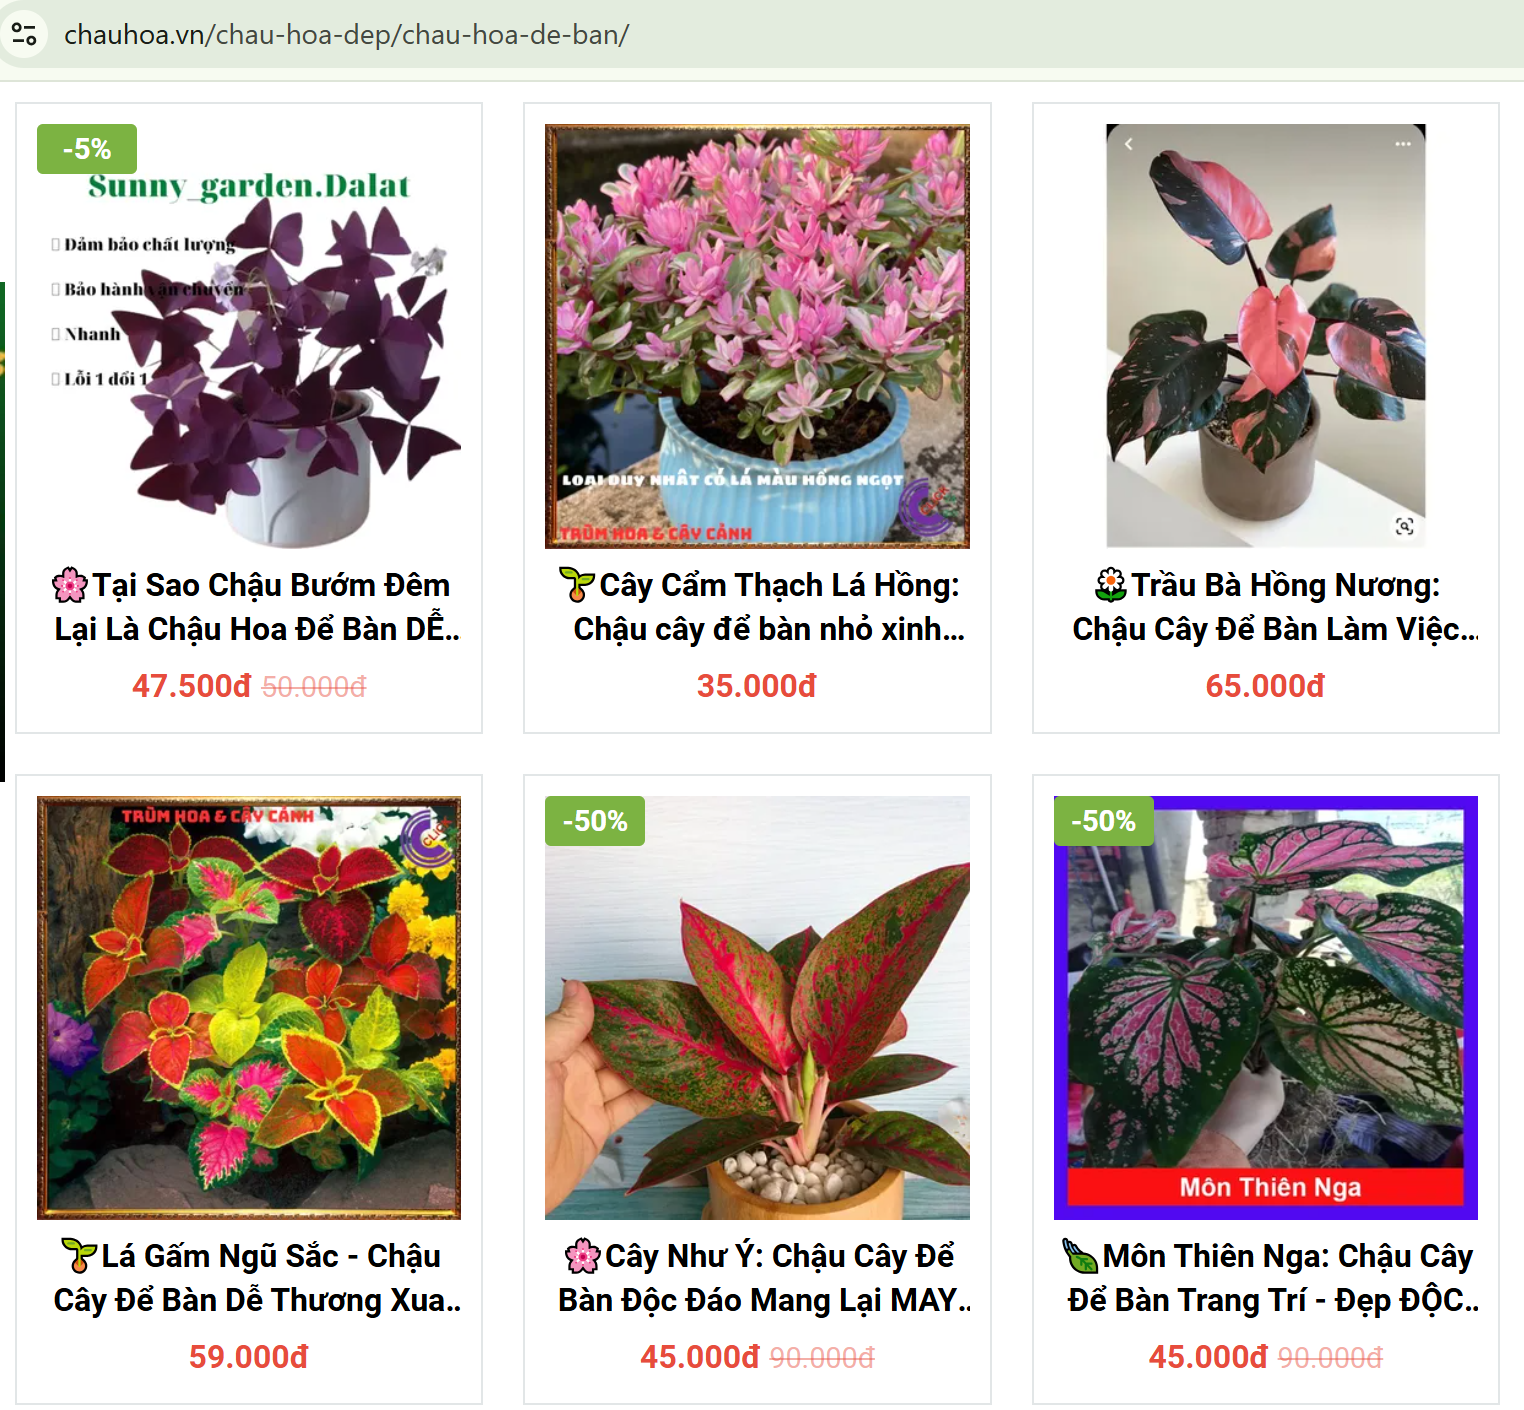The width and height of the screenshot is (1524, 1410).
Task: Open the Môn Thiên Nga product image
Action: point(1265,1008)
